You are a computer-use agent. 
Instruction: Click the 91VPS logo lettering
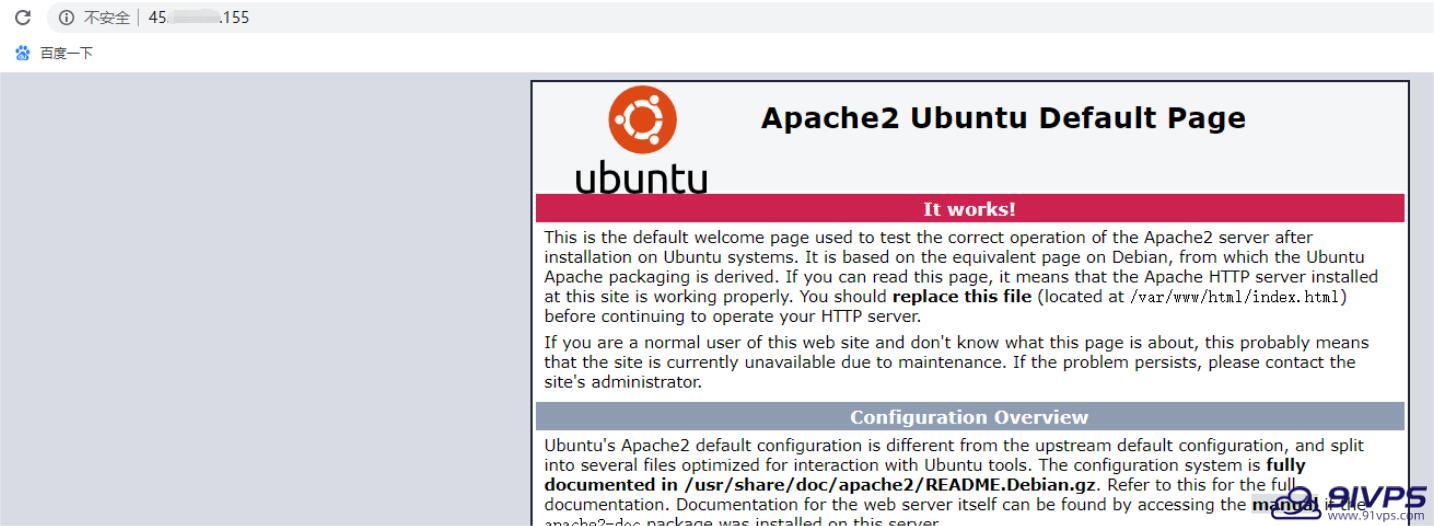click(1377, 496)
